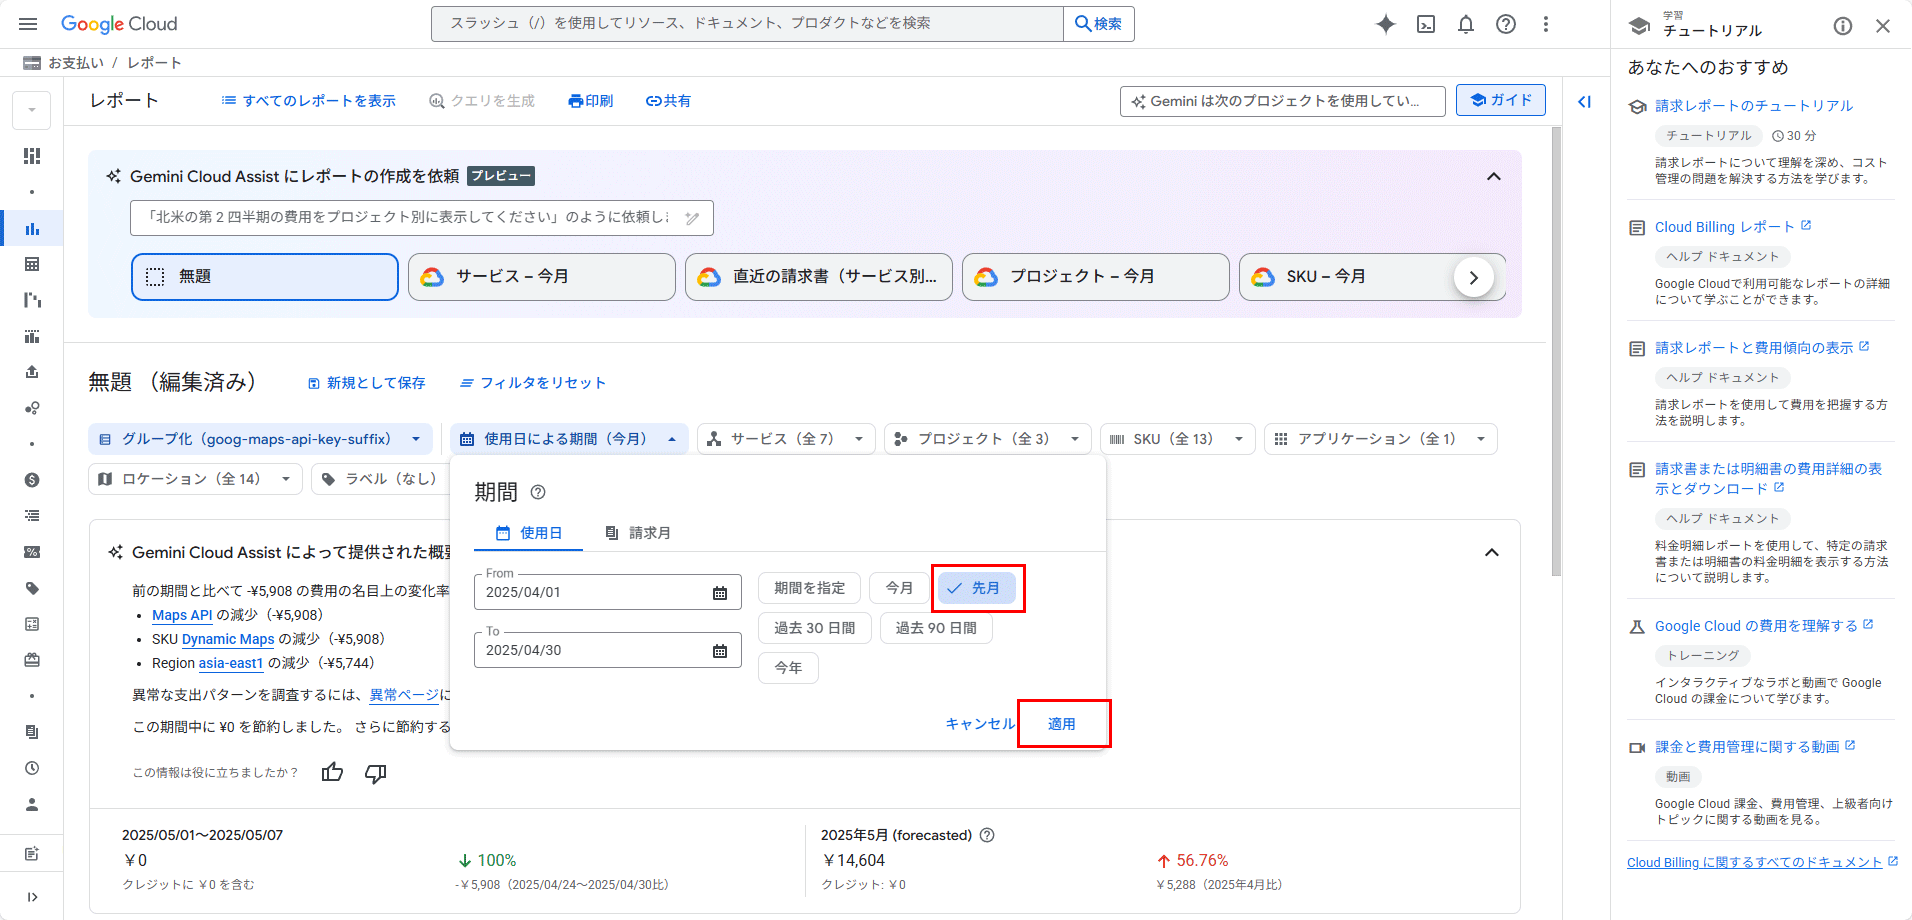
Task: Select the 無題 report preset
Action: [265, 277]
